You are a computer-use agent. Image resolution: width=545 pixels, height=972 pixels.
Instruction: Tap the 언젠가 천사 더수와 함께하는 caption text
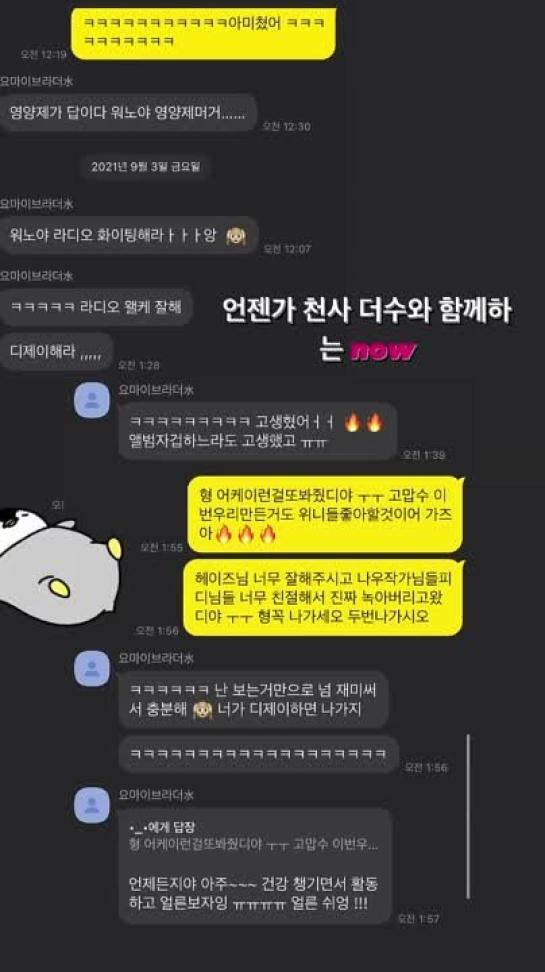tap(367, 329)
